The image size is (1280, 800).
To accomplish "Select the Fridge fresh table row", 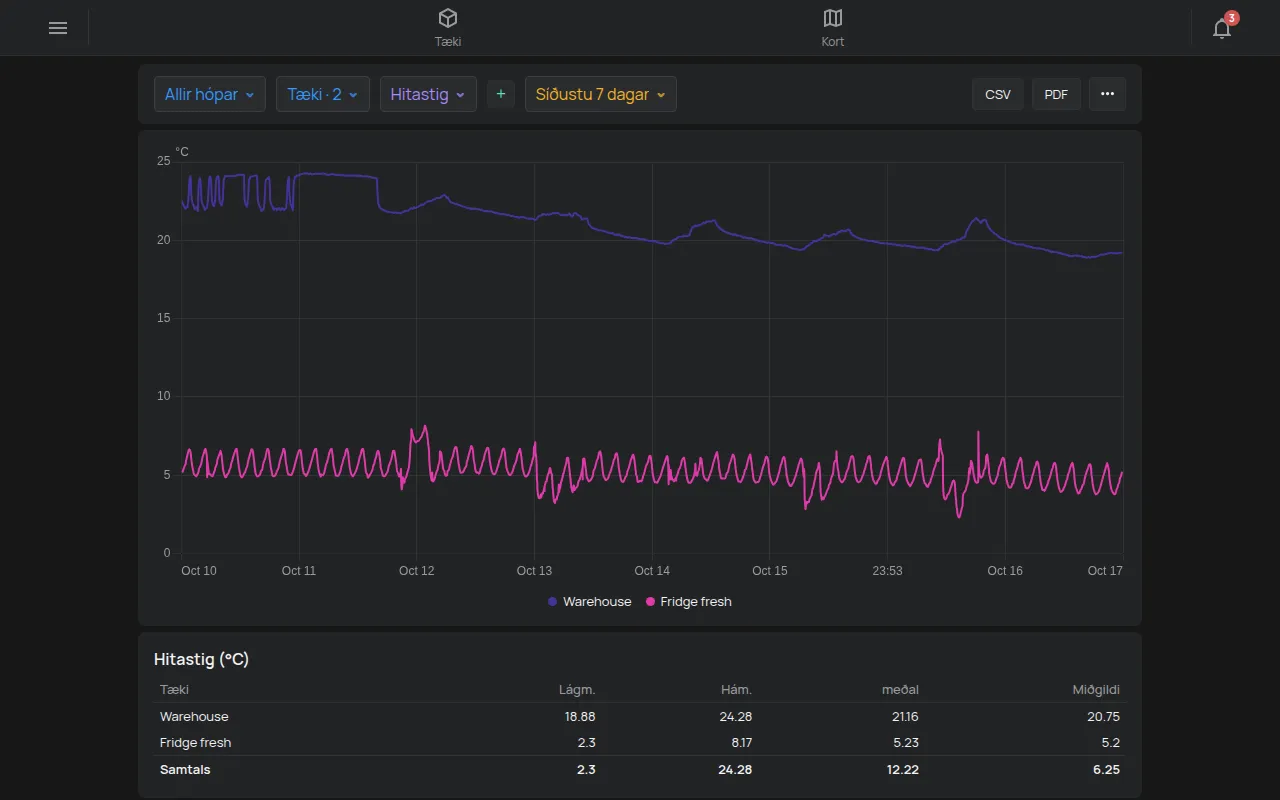I will [x=640, y=742].
